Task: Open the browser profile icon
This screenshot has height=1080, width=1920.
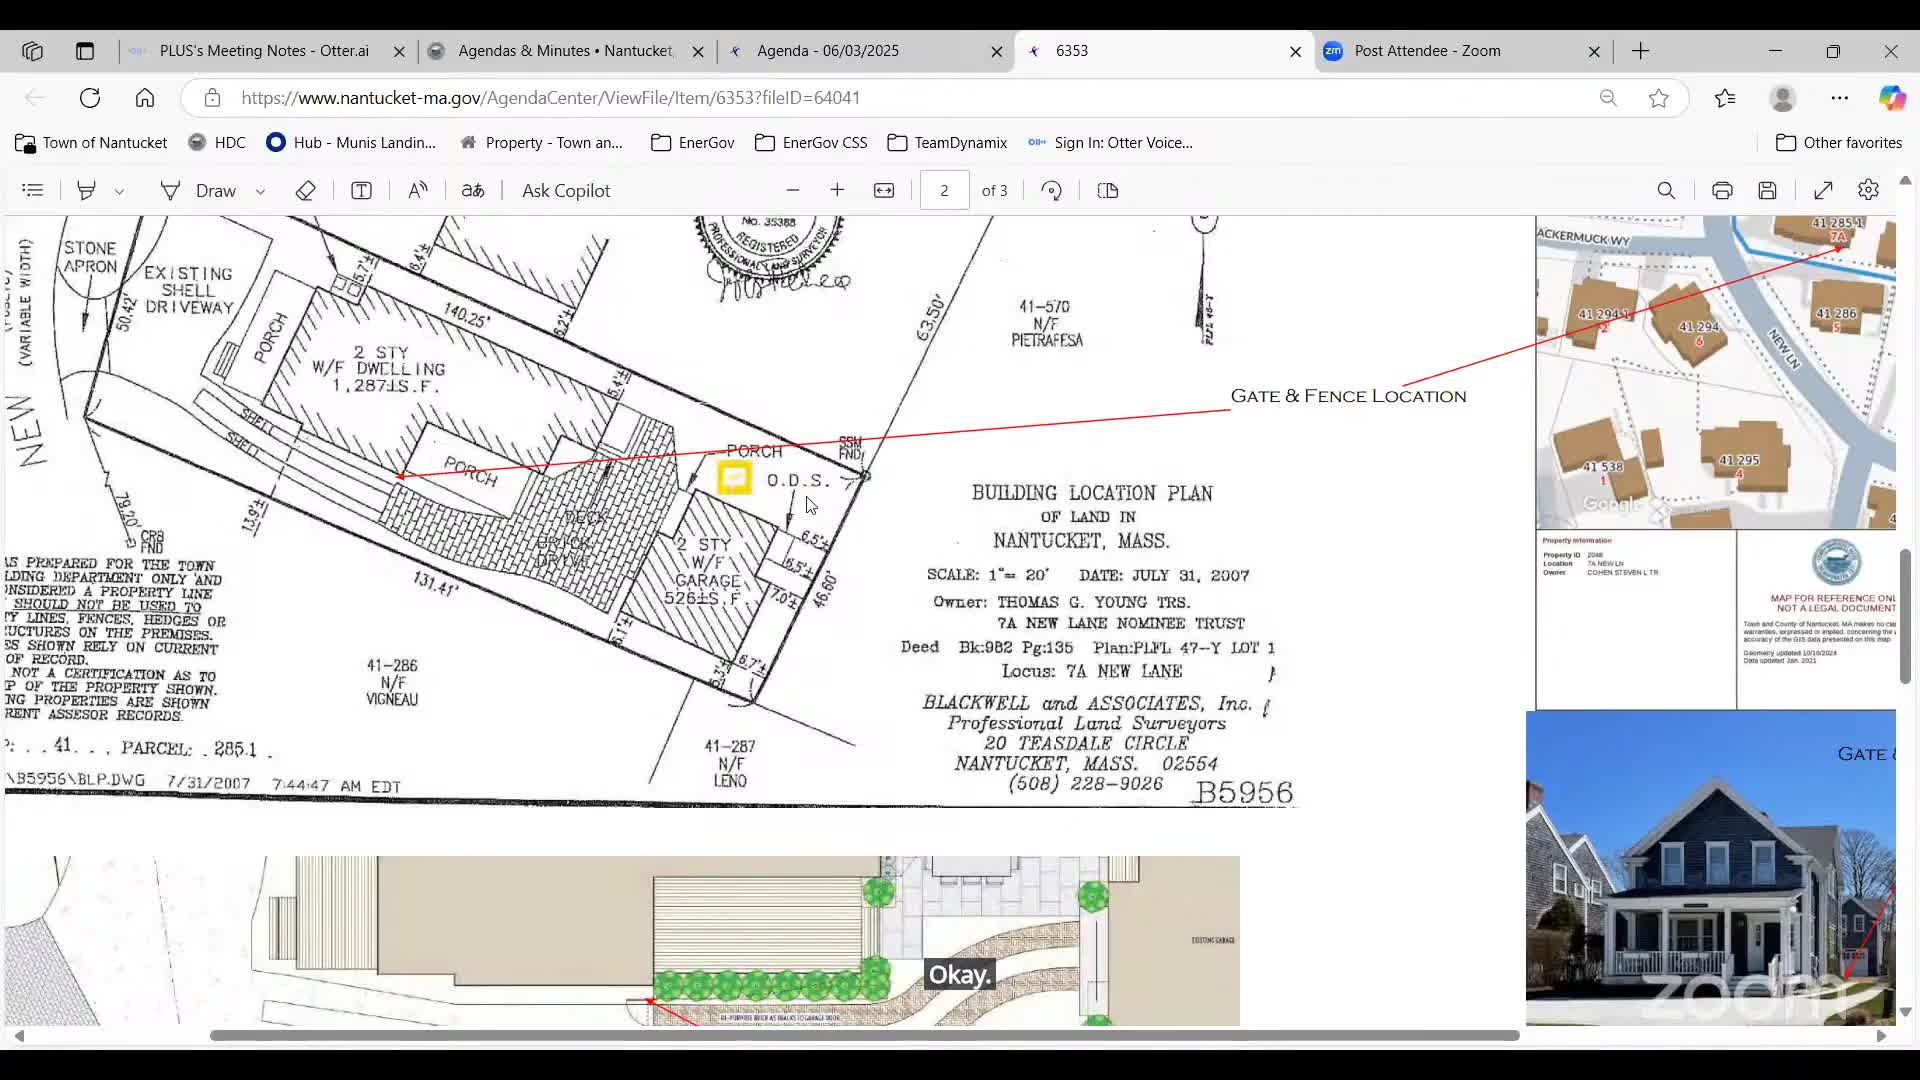Action: point(1783,98)
